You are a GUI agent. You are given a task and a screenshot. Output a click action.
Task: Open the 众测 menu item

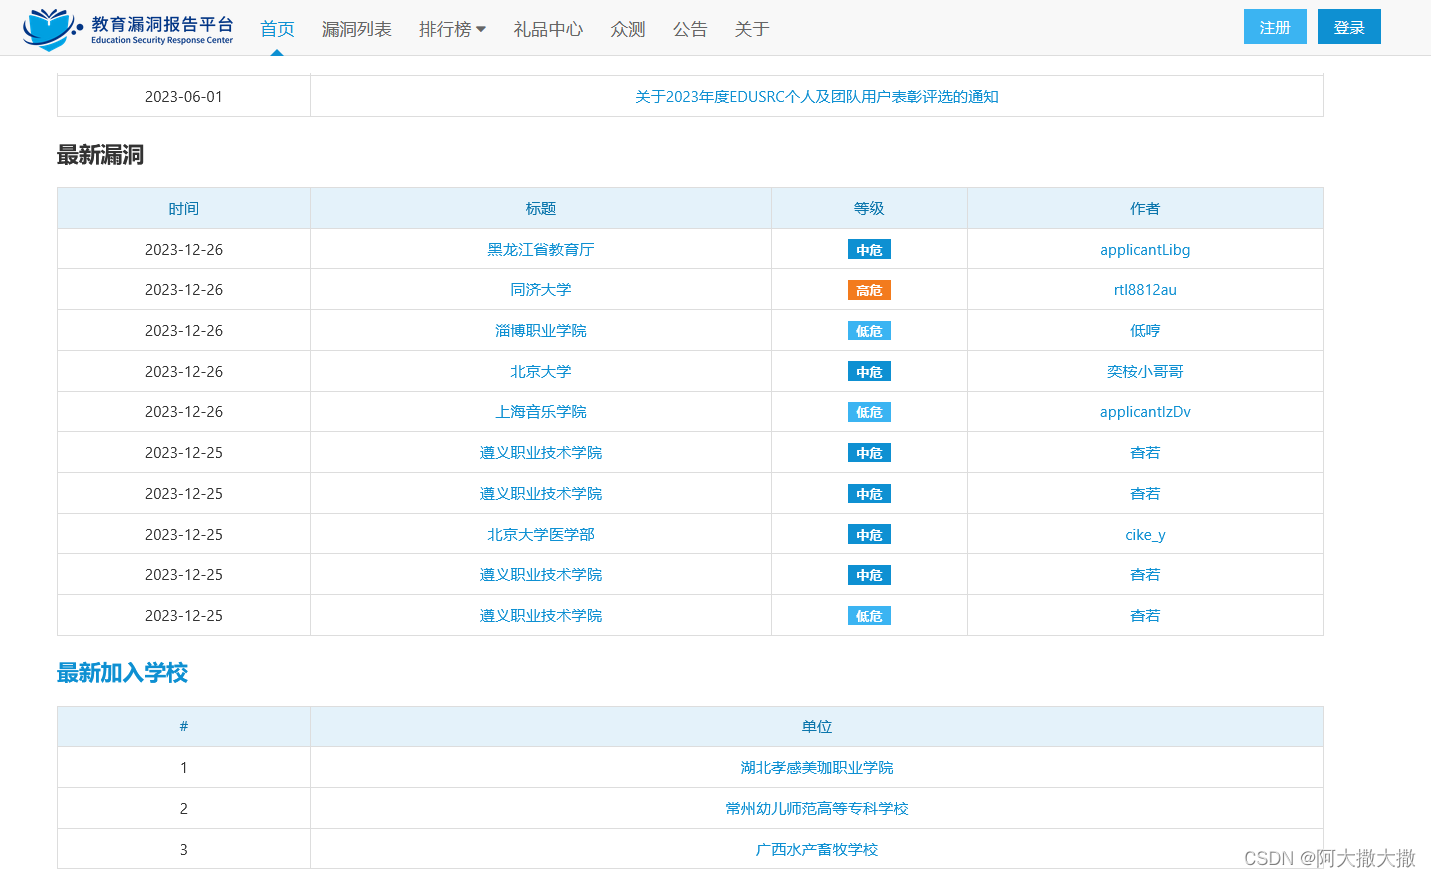628,29
